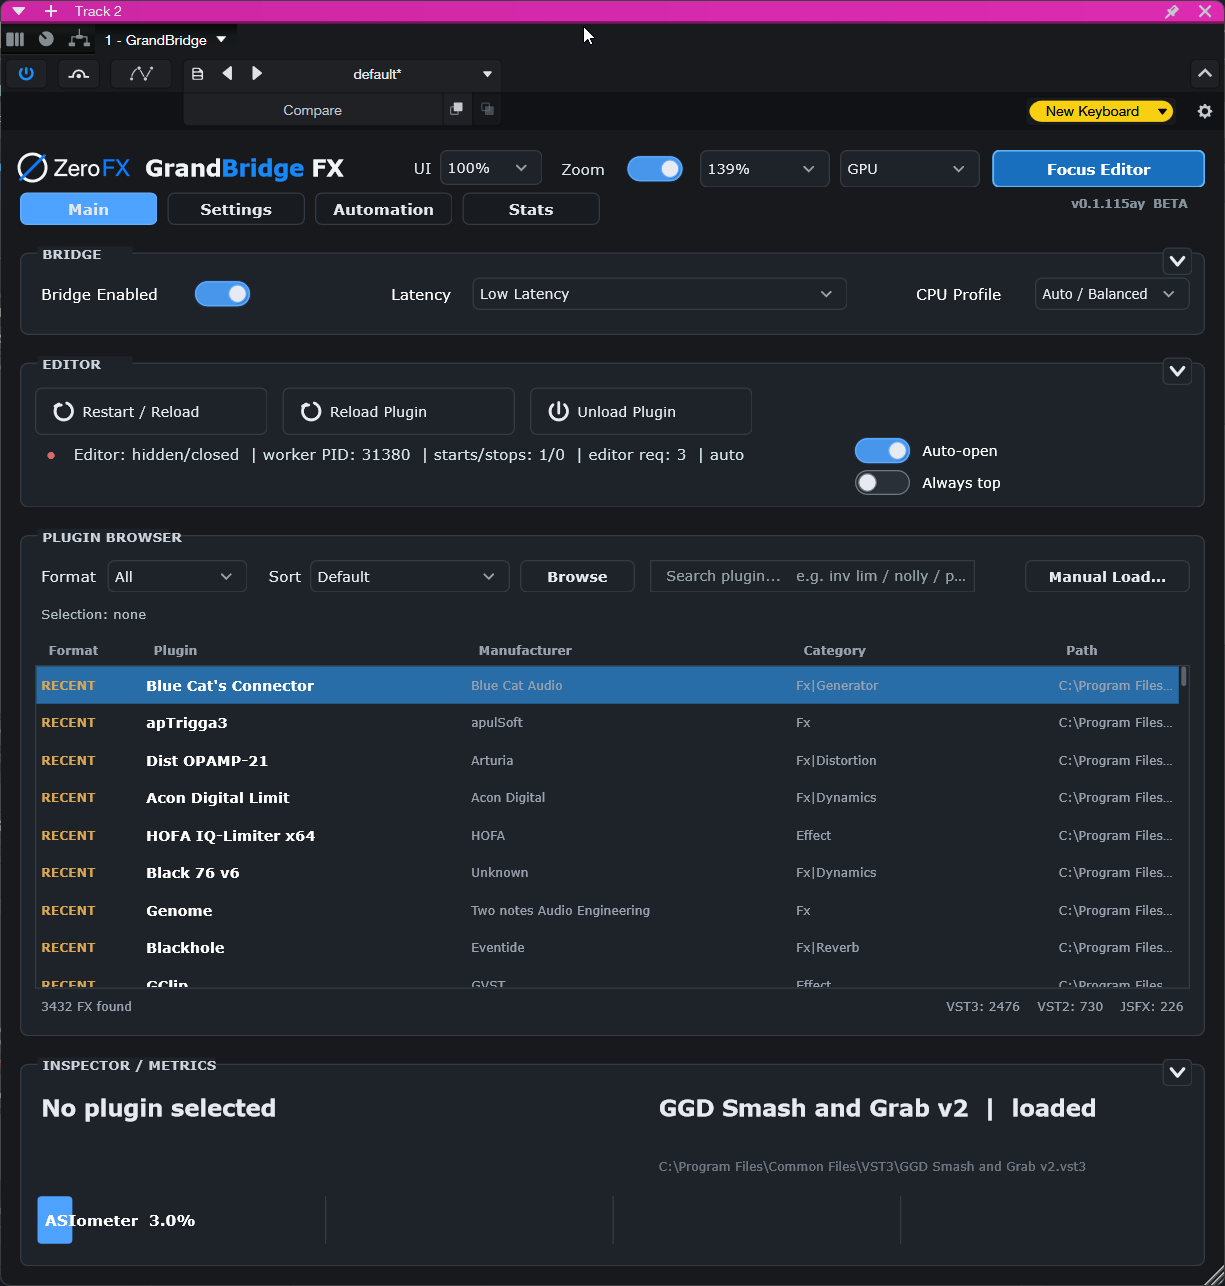Open the Low Latency dropdown
Image resolution: width=1225 pixels, height=1286 pixels.
pyautogui.click(x=659, y=294)
